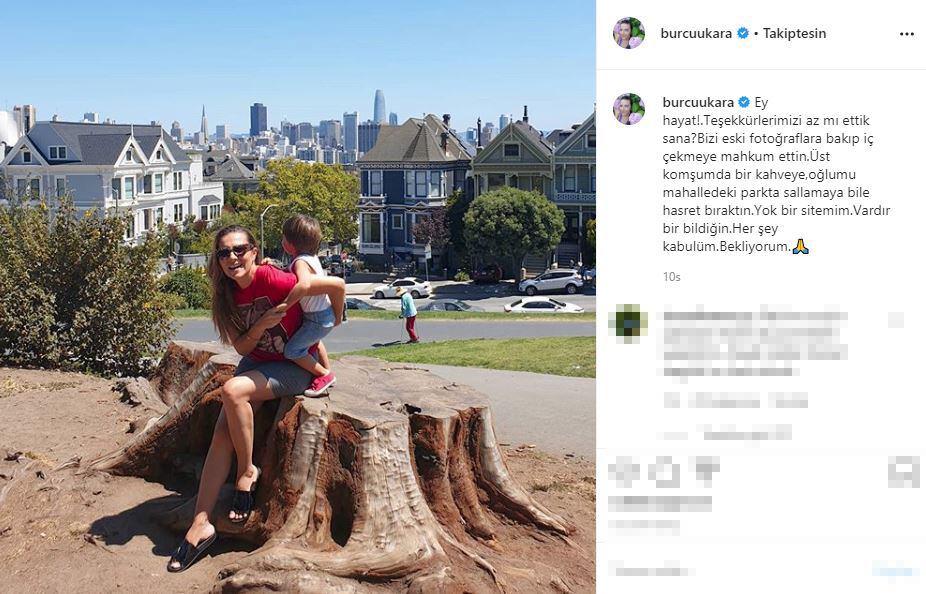Click the blurred comment bubble icon
926x594 pixels.
(665, 471)
